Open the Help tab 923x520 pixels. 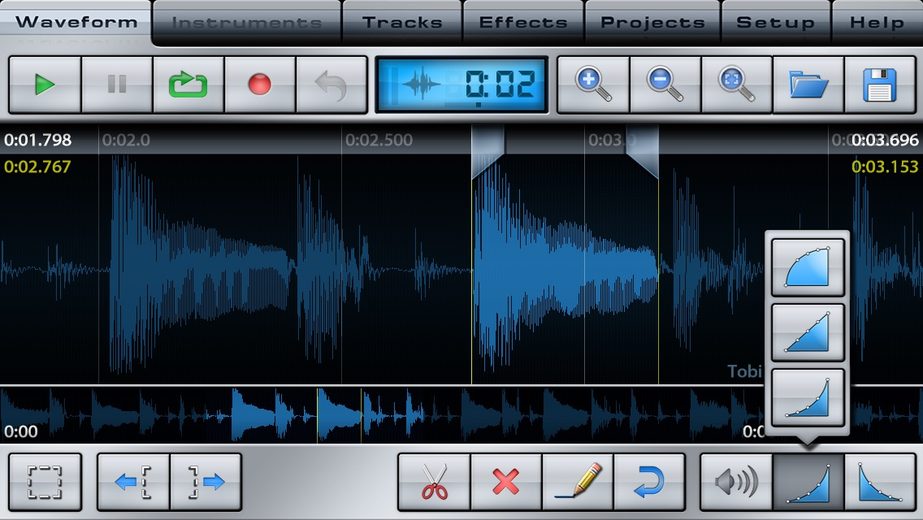click(877, 23)
